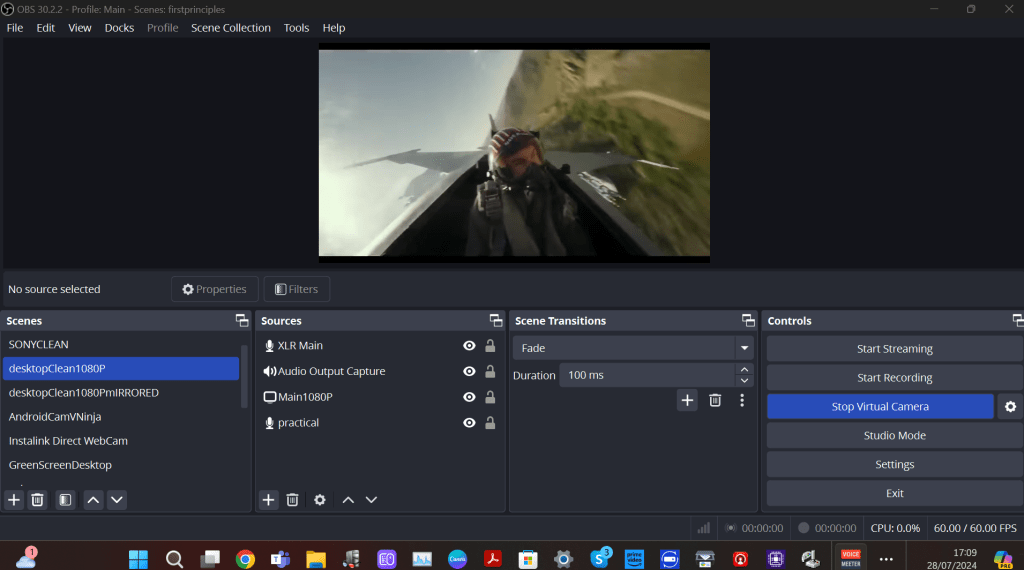Screen dimensions: 1024x570
Task: Click the Scenes list scrollbar
Action: 245,376
